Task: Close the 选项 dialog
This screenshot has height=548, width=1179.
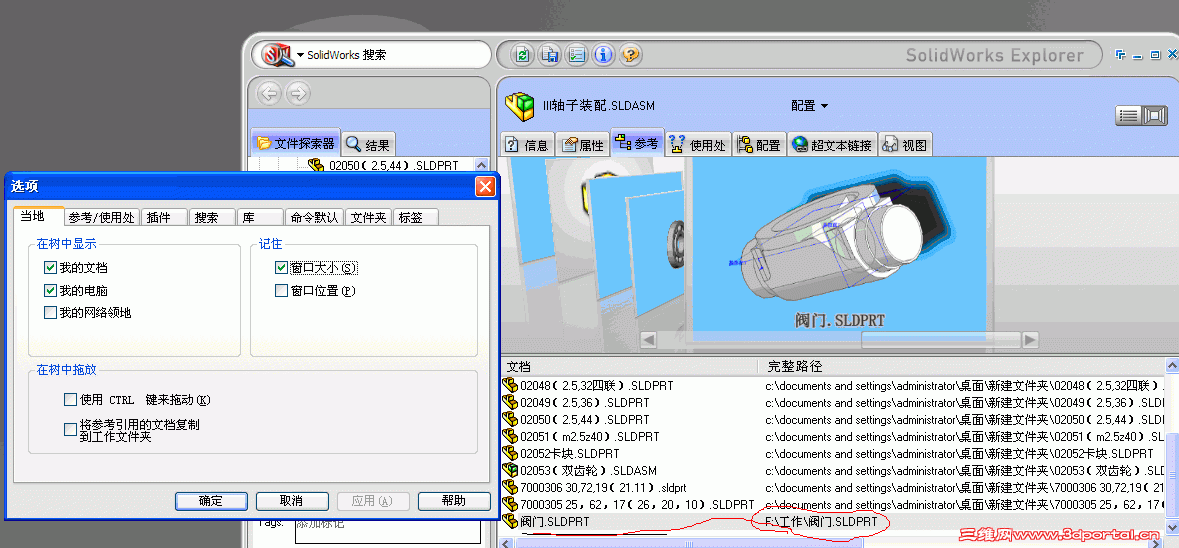Action: click(x=485, y=186)
